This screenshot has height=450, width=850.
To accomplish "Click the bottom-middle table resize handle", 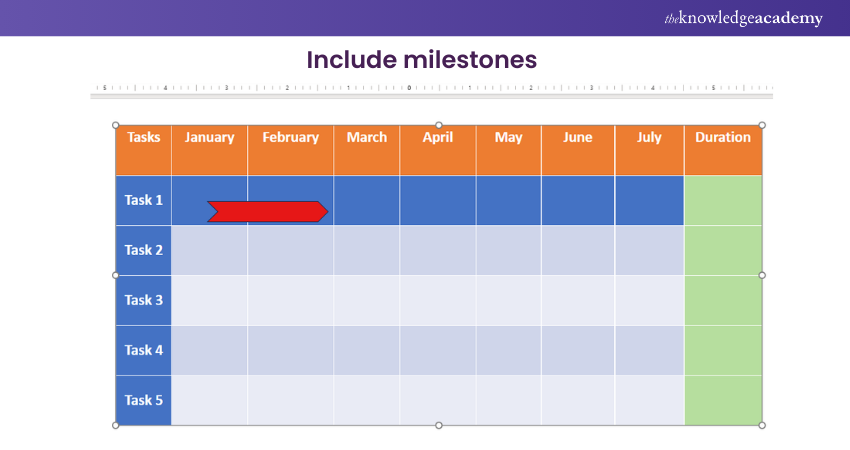I will 439,425.
